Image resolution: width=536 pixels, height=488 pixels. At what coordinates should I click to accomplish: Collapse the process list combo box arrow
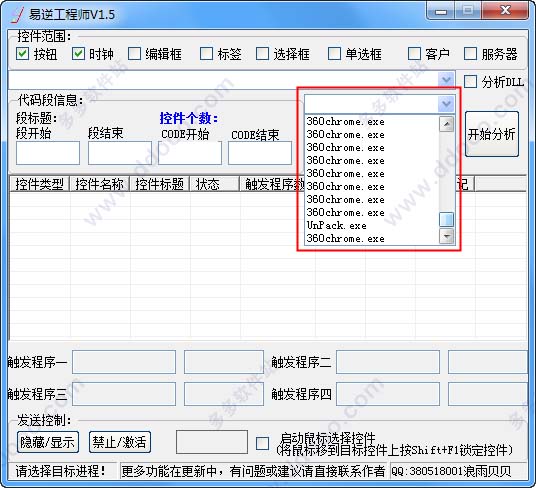[x=446, y=104]
